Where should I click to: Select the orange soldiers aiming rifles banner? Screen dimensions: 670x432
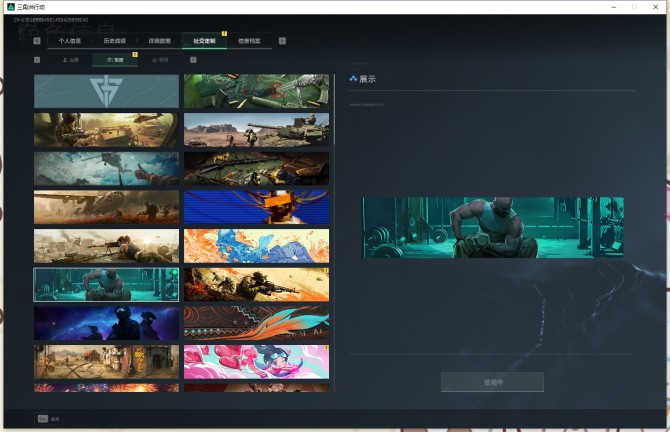click(x=256, y=285)
